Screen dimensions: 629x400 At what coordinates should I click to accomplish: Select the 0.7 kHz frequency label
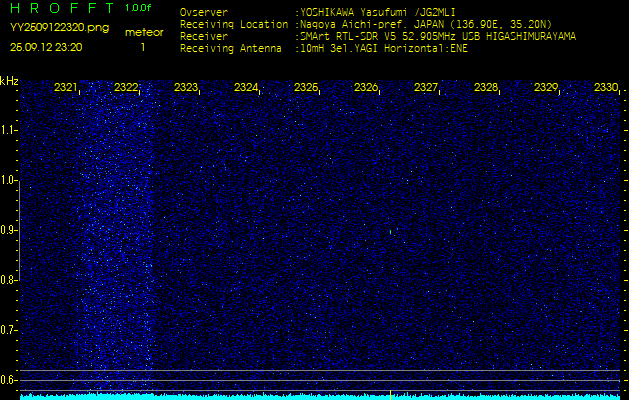(9, 329)
